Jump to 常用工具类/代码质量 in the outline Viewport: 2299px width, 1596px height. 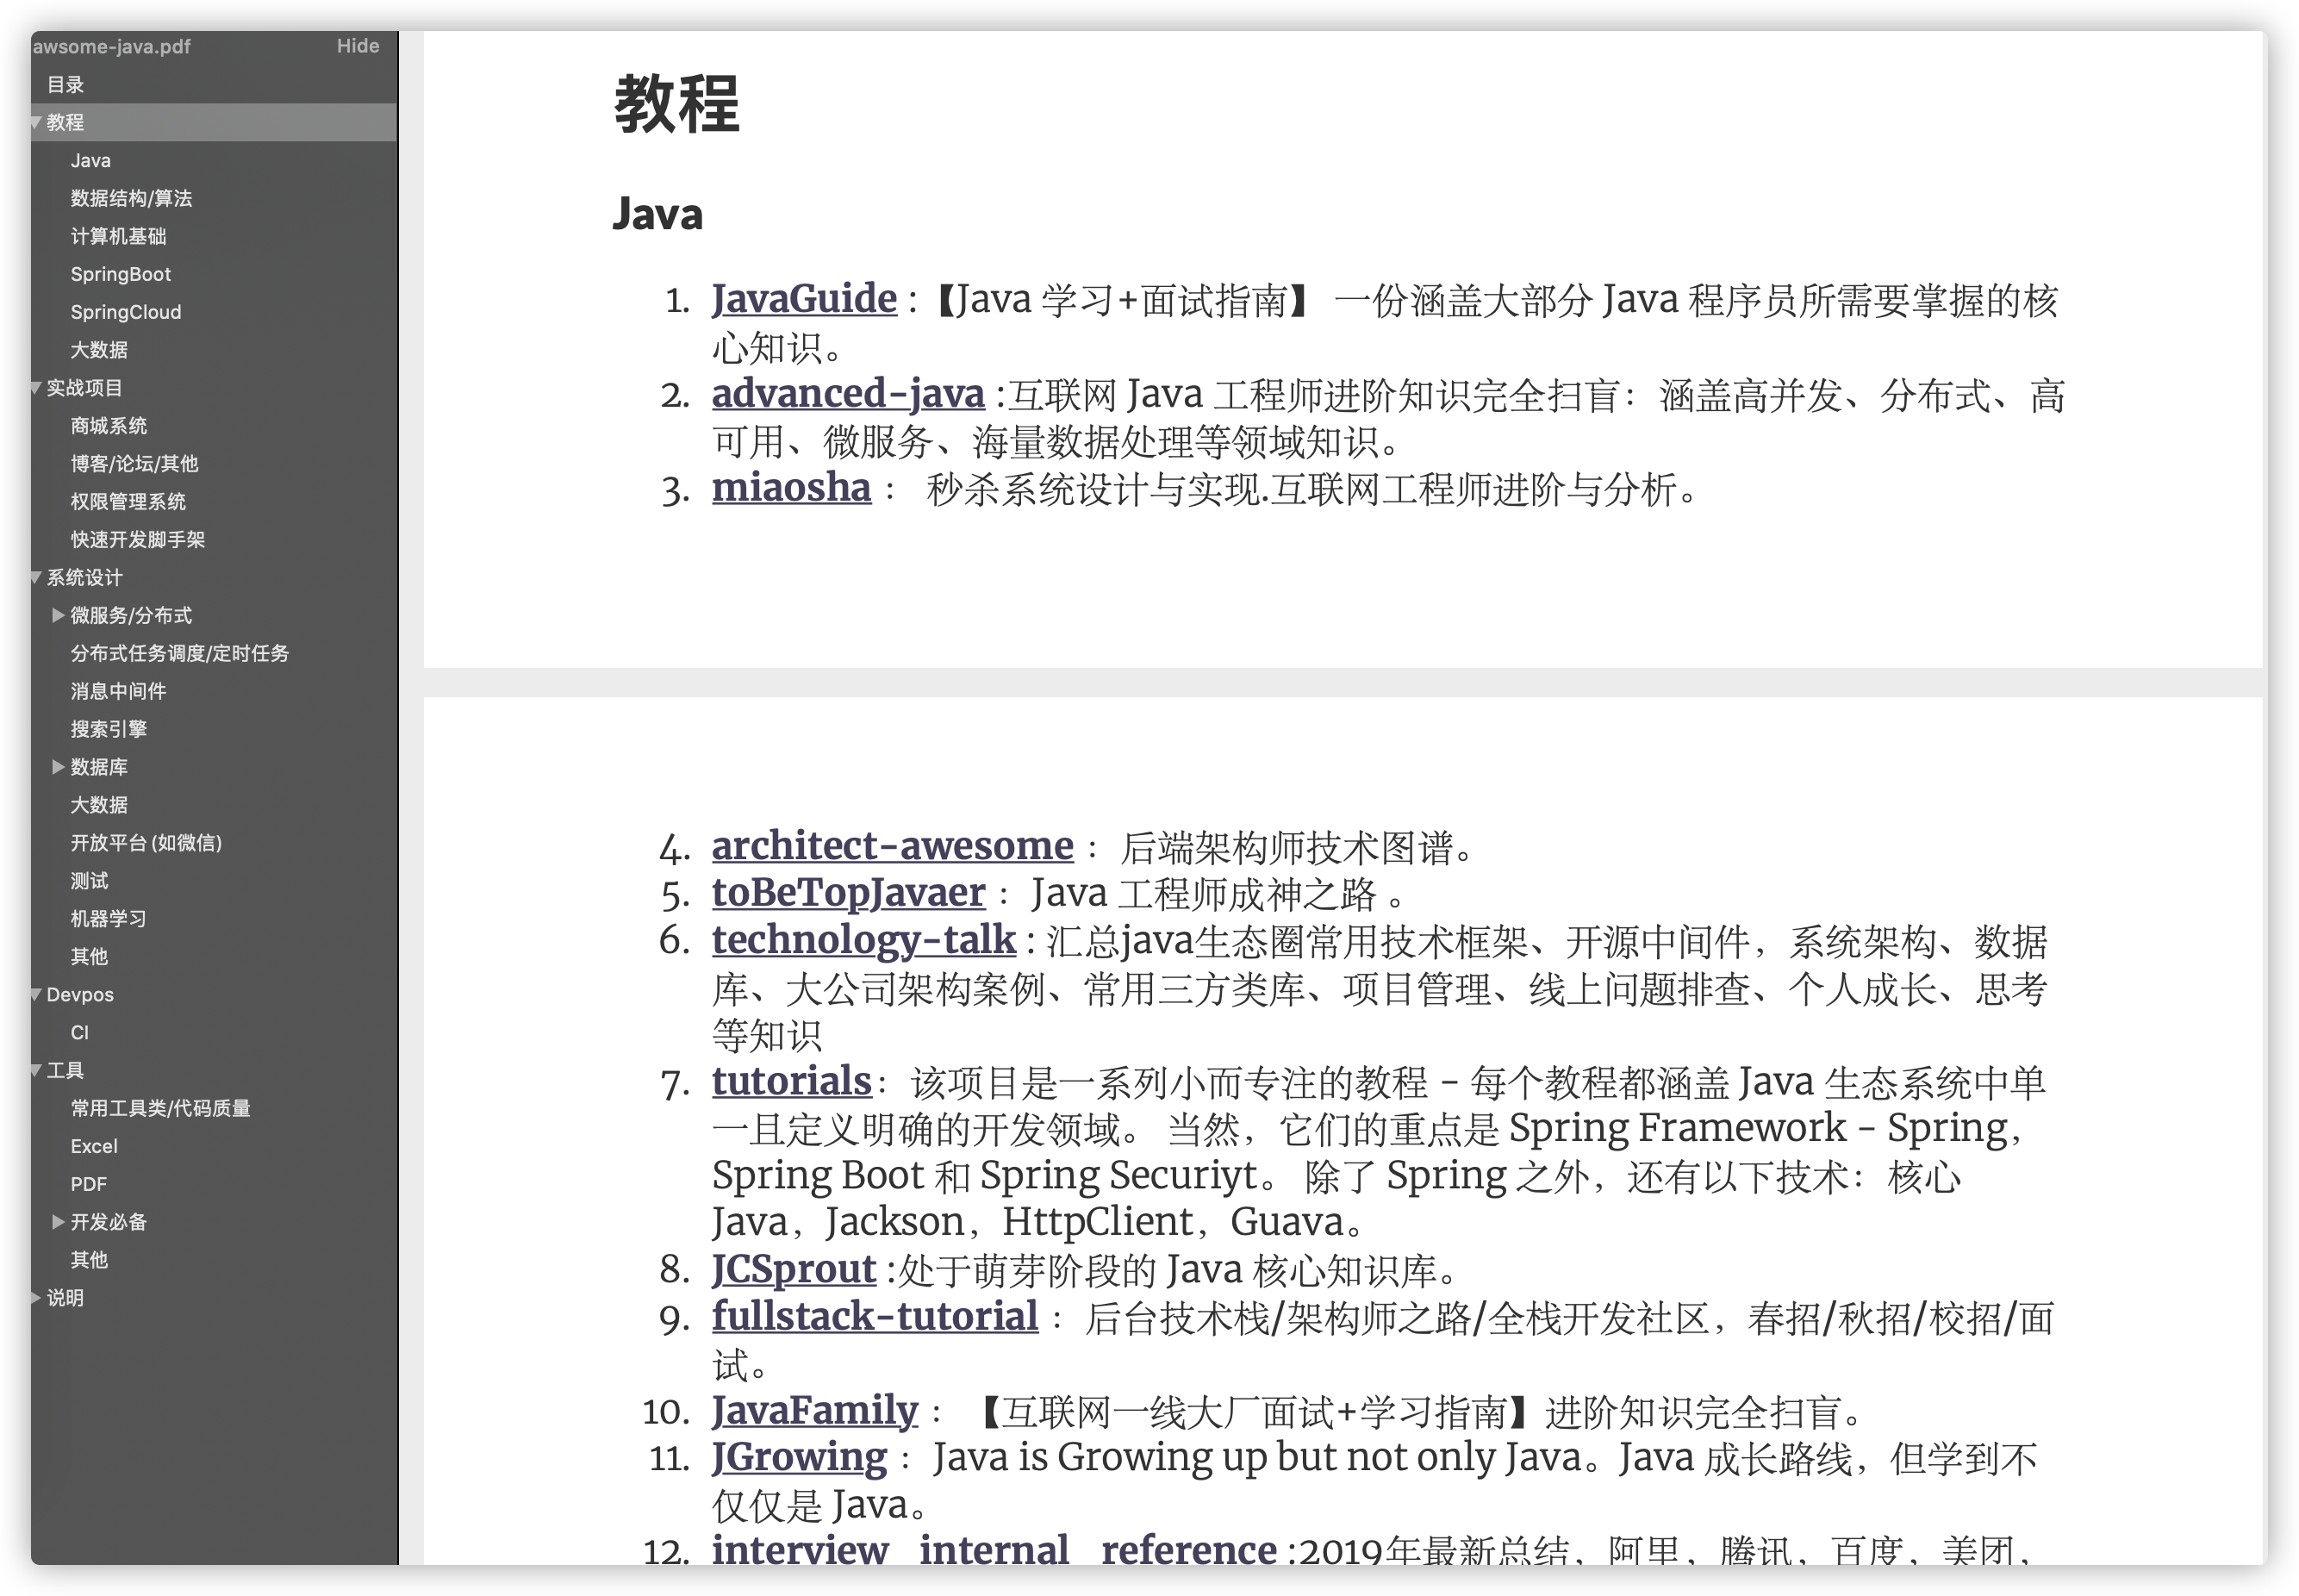click(x=160, y=1109)
